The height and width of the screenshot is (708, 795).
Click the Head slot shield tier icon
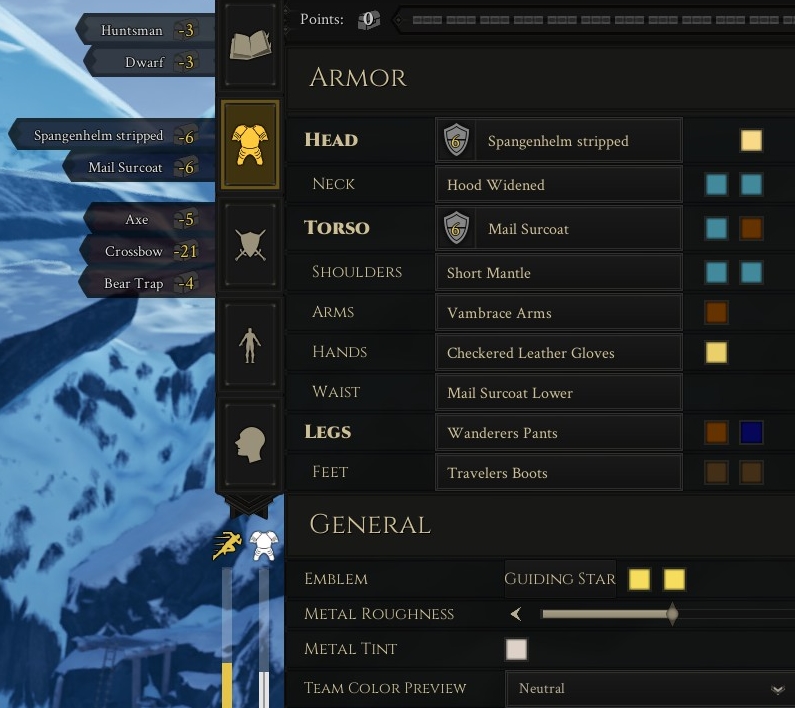point(456,140)
